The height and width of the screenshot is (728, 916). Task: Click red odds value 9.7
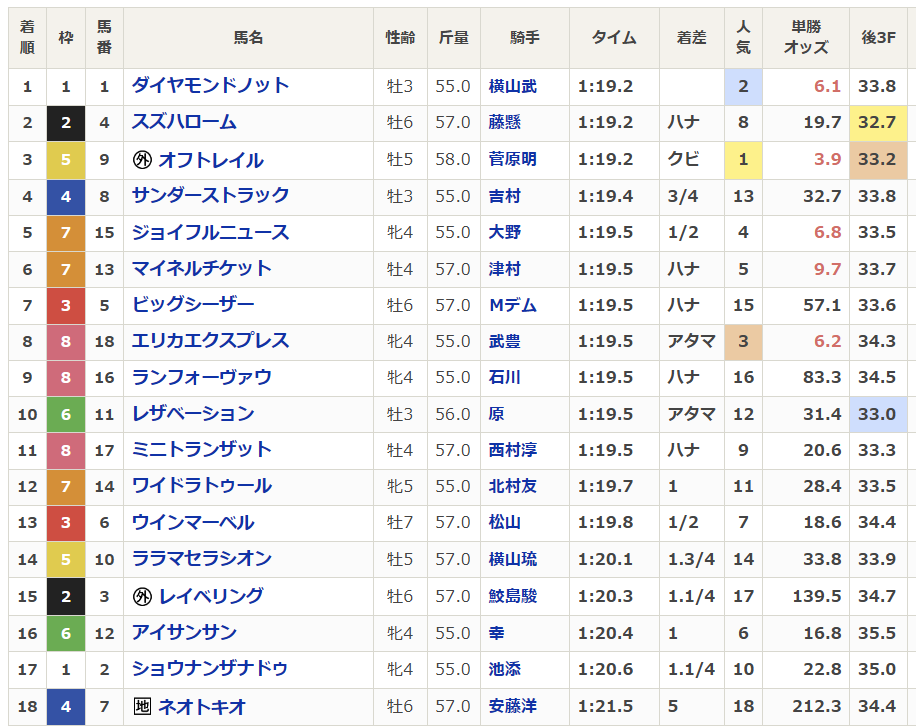(x=827, y=269)
